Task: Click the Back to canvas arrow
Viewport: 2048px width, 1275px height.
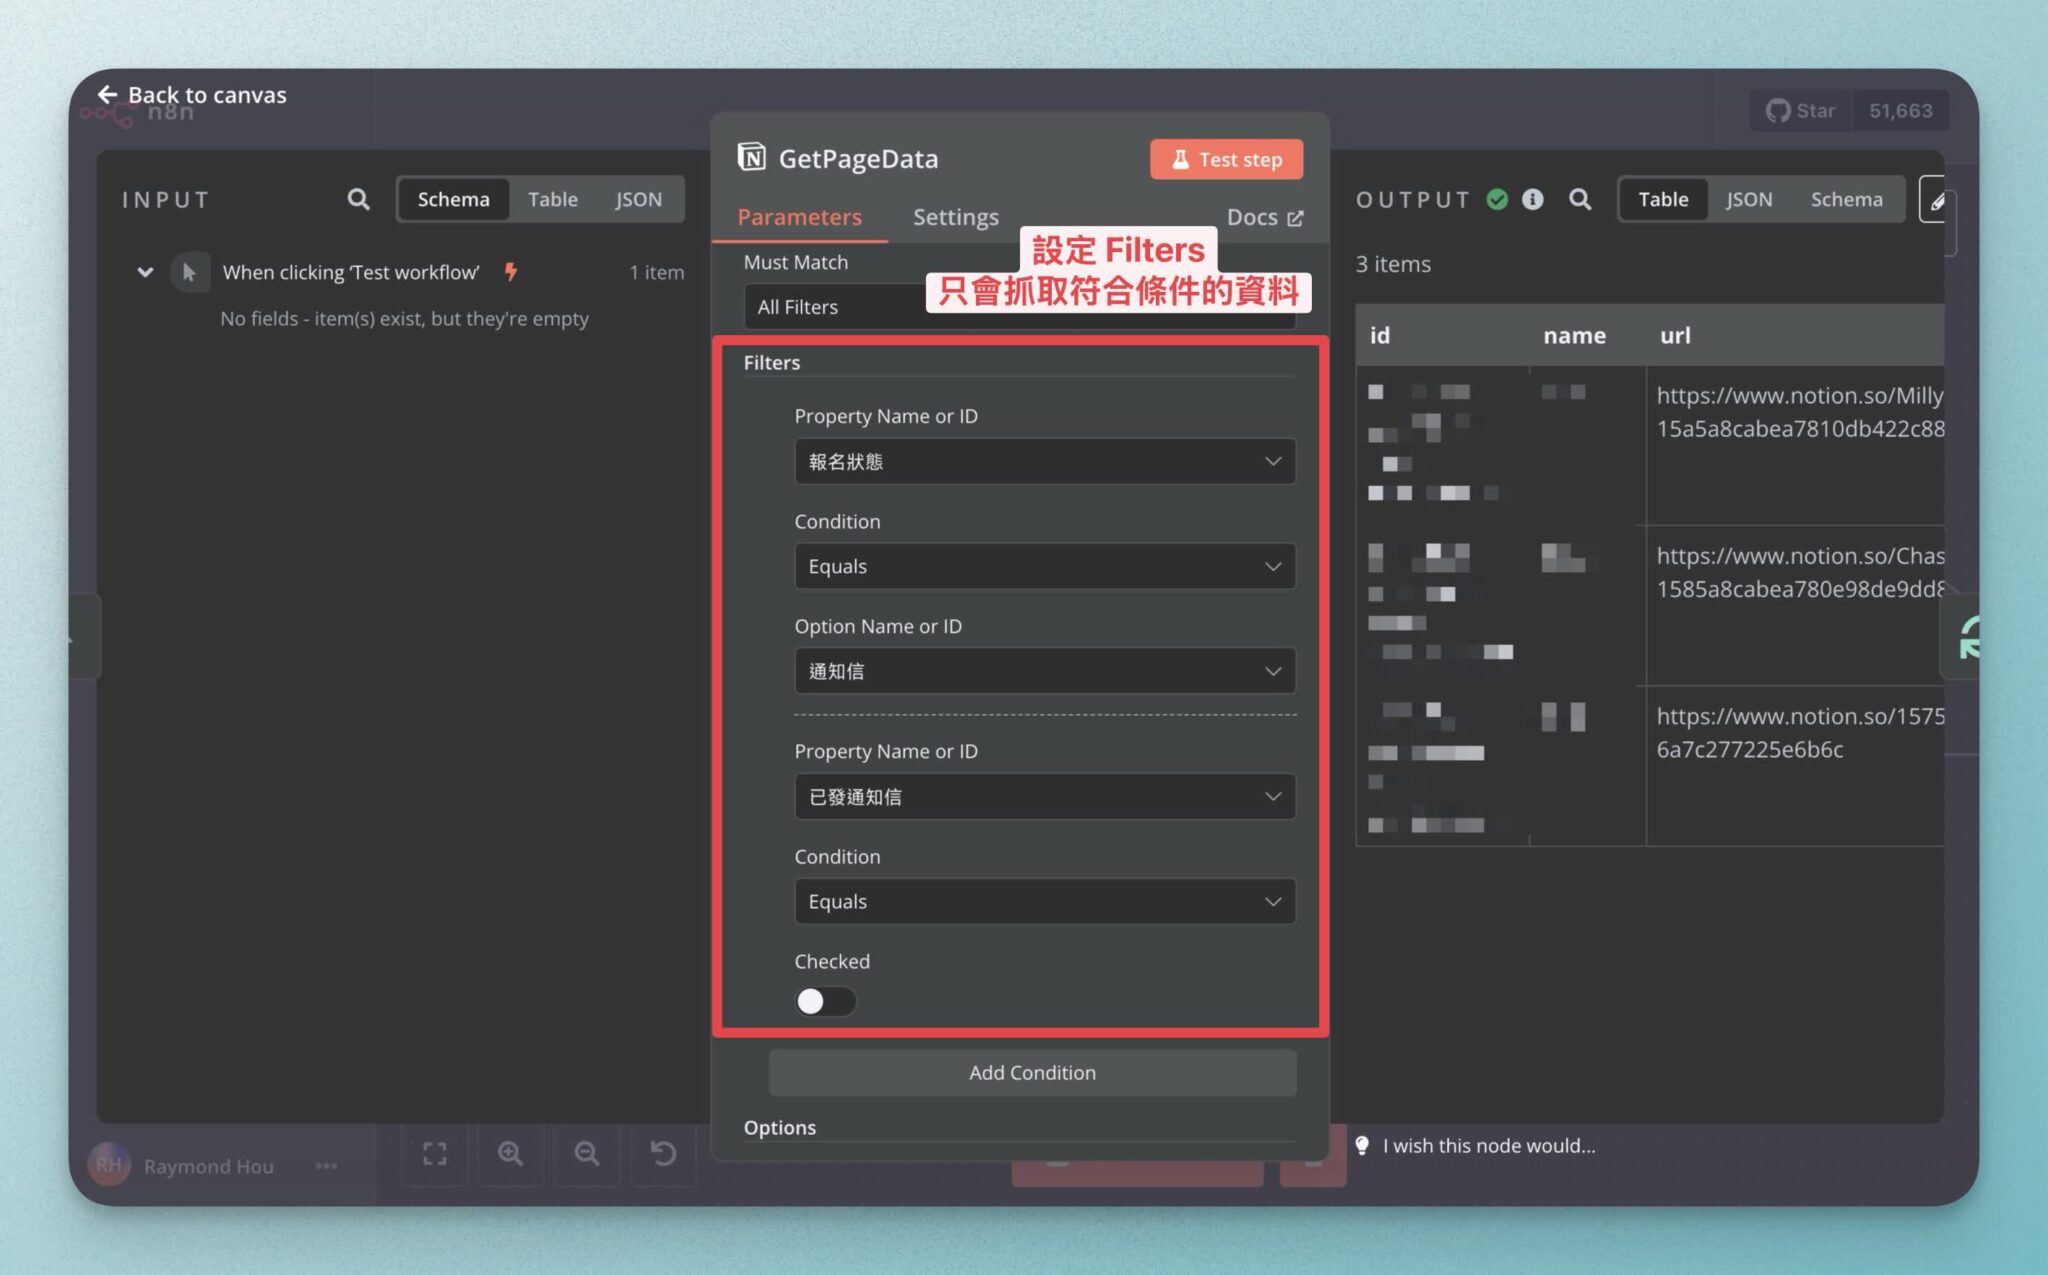Action: 107,95
